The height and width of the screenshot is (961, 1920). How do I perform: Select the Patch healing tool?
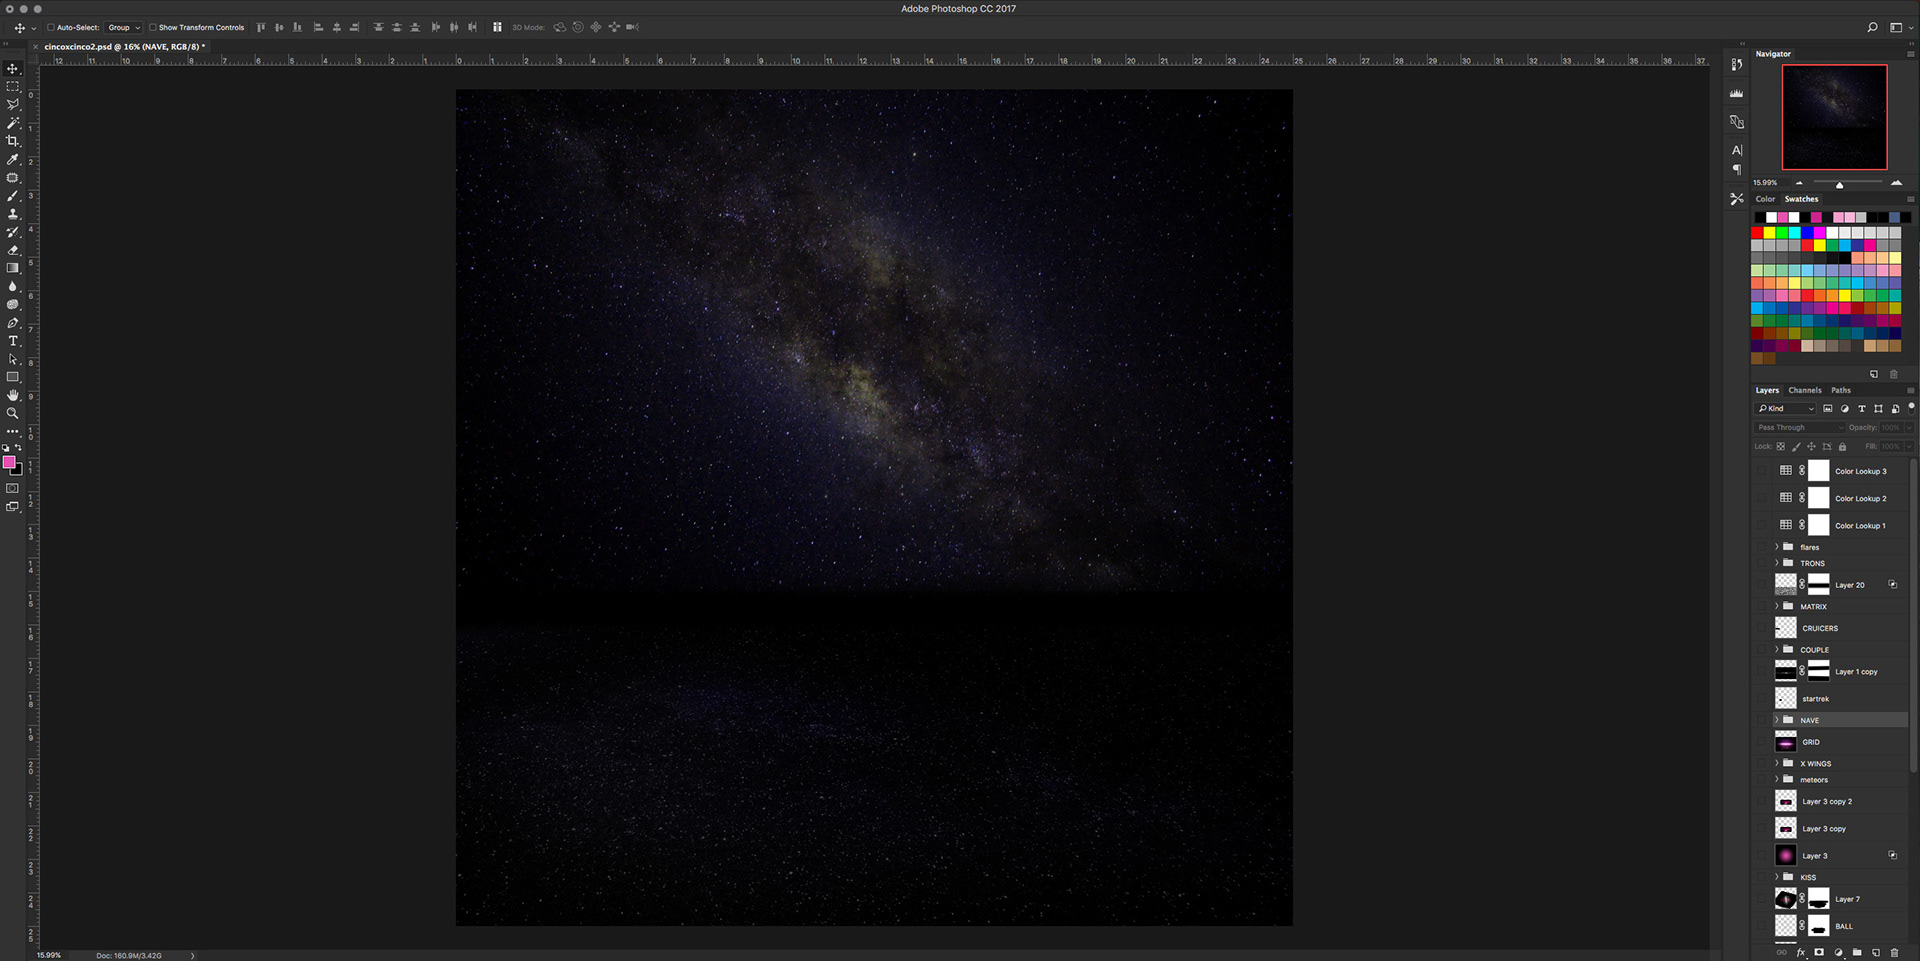pos(13,178)
